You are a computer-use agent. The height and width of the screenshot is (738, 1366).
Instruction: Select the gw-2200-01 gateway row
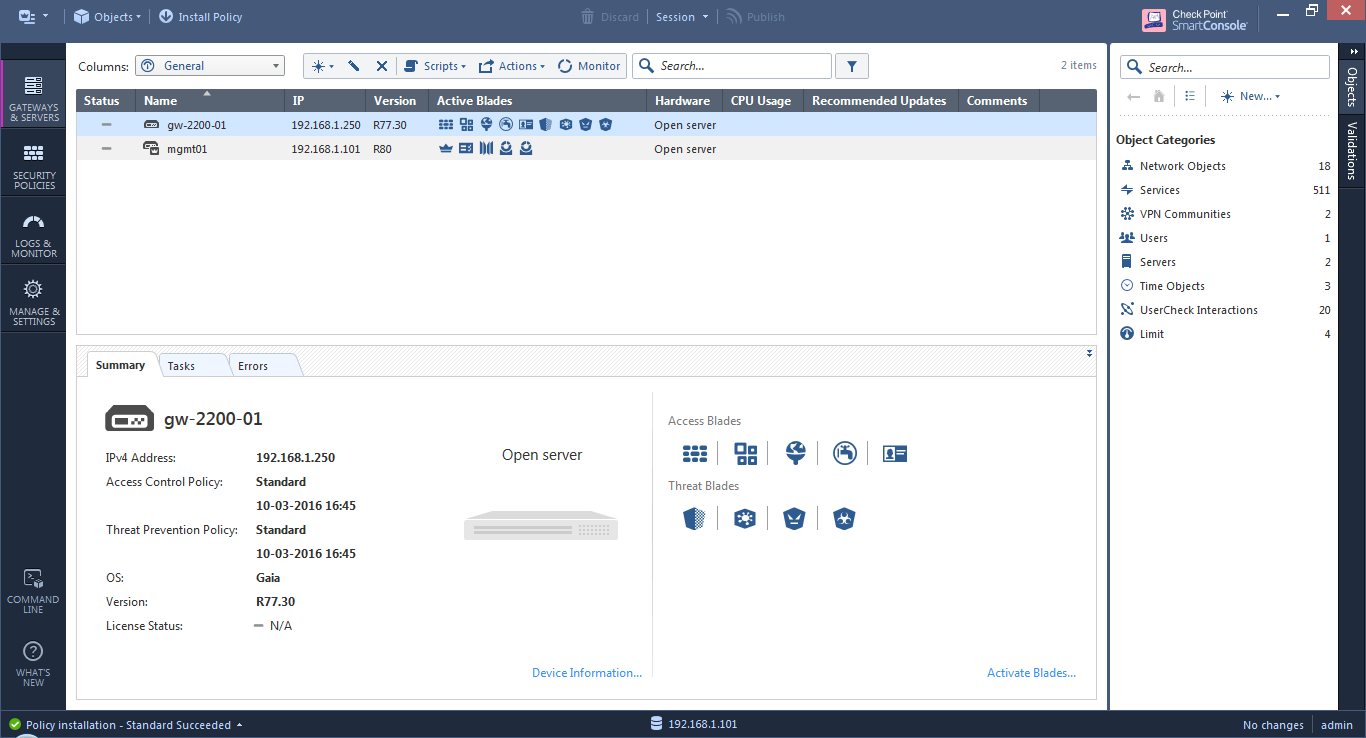pyautogui.click(x=586, y=125)
